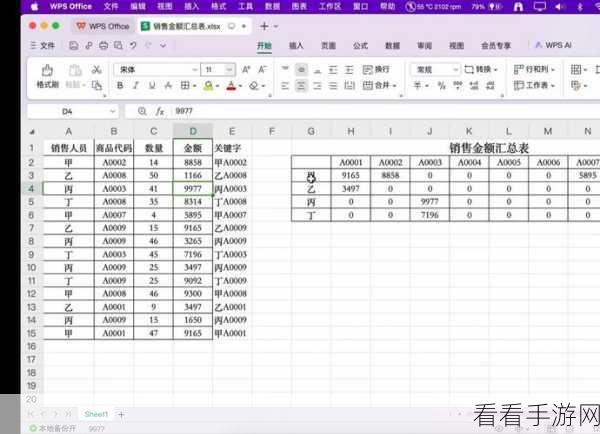Open the Convert (转换) dropdown
Screen dimensions: 600x434
click(481, 69)
